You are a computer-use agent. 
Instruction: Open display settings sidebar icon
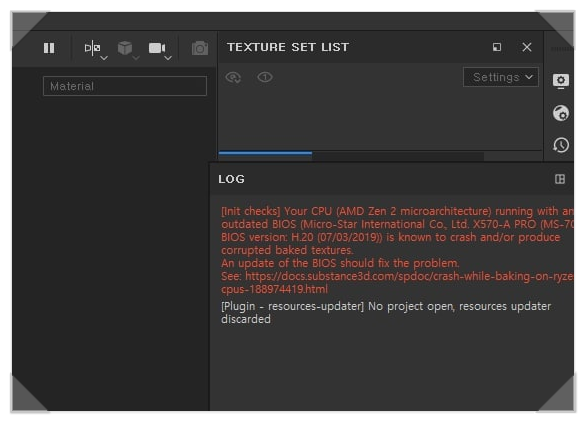click(561, 81)
